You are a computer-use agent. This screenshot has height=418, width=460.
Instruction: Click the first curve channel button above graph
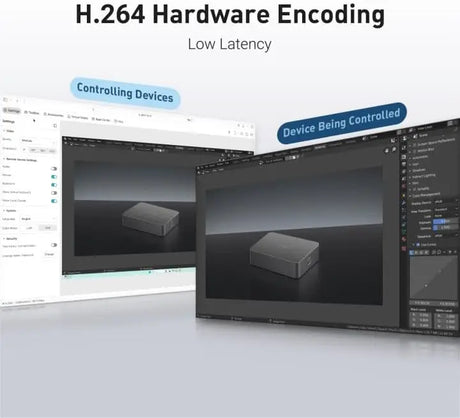[x=411, y=253]
